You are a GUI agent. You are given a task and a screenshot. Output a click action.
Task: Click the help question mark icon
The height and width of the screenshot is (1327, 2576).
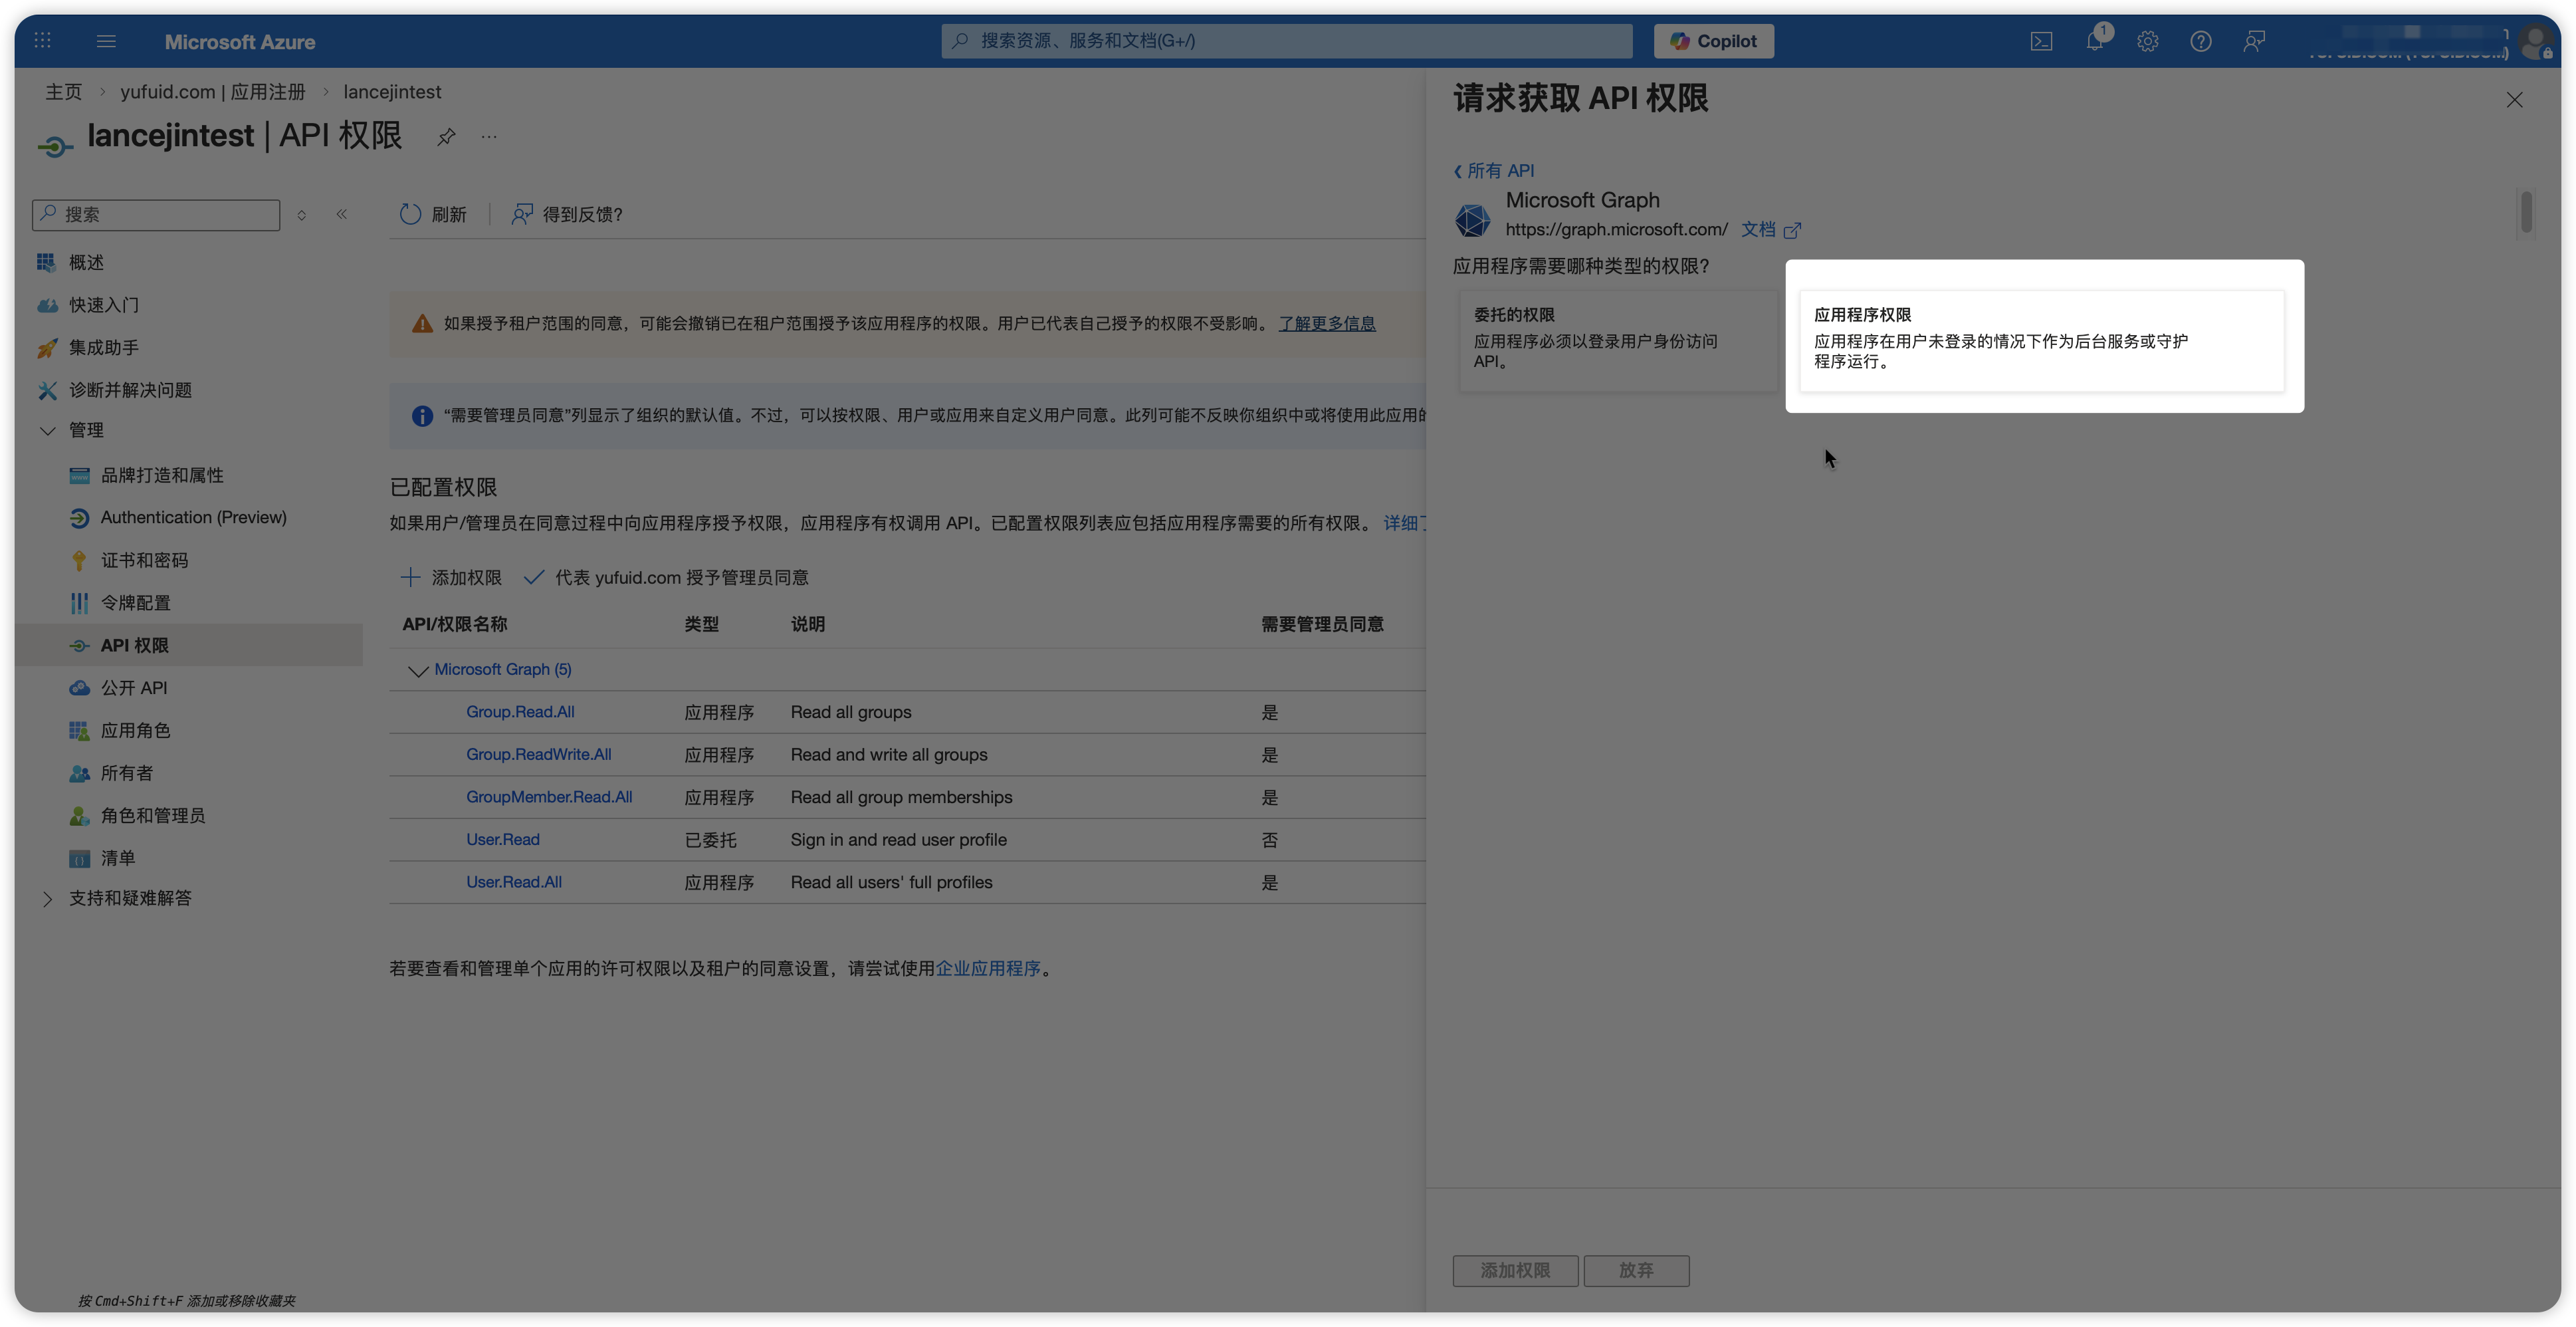pyautogui.click(x=2200, y=41)
